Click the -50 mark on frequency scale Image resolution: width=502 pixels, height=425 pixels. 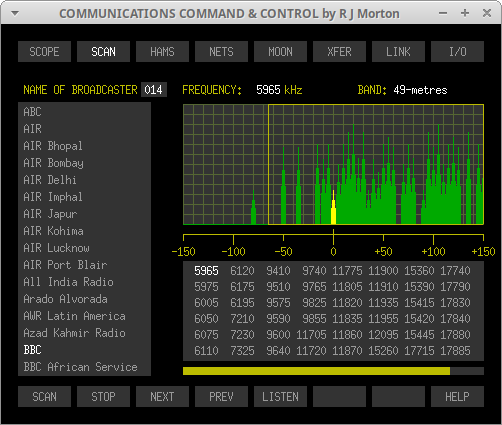click(x=283, y=251)
